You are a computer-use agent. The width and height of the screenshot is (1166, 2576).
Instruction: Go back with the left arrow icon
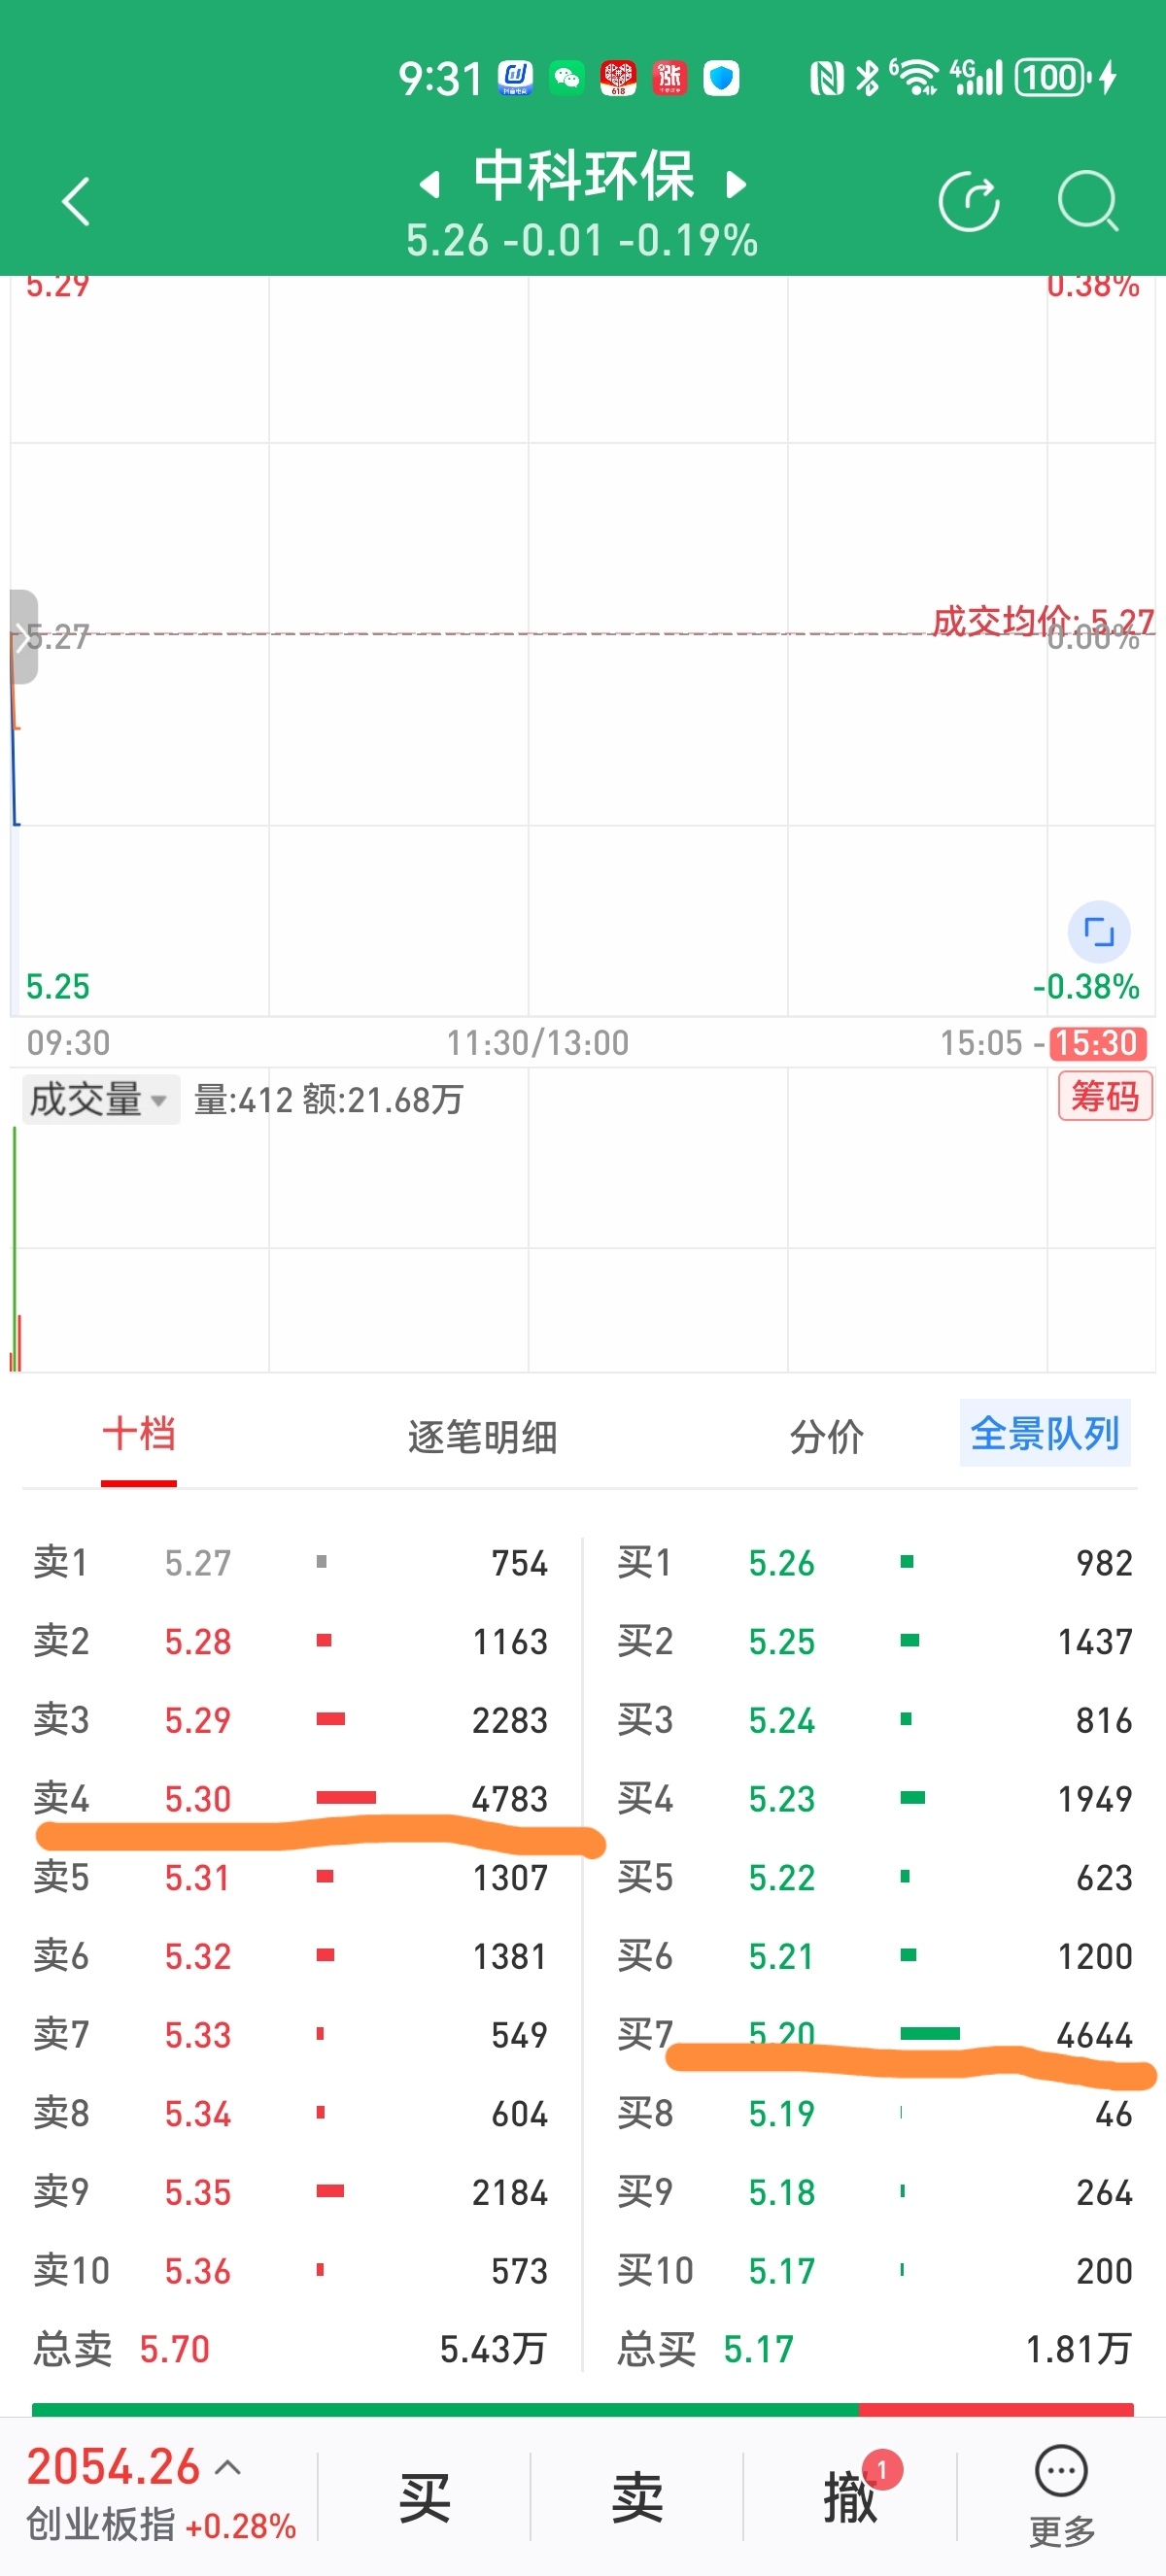pyautogui.click(x=76, y=201)
